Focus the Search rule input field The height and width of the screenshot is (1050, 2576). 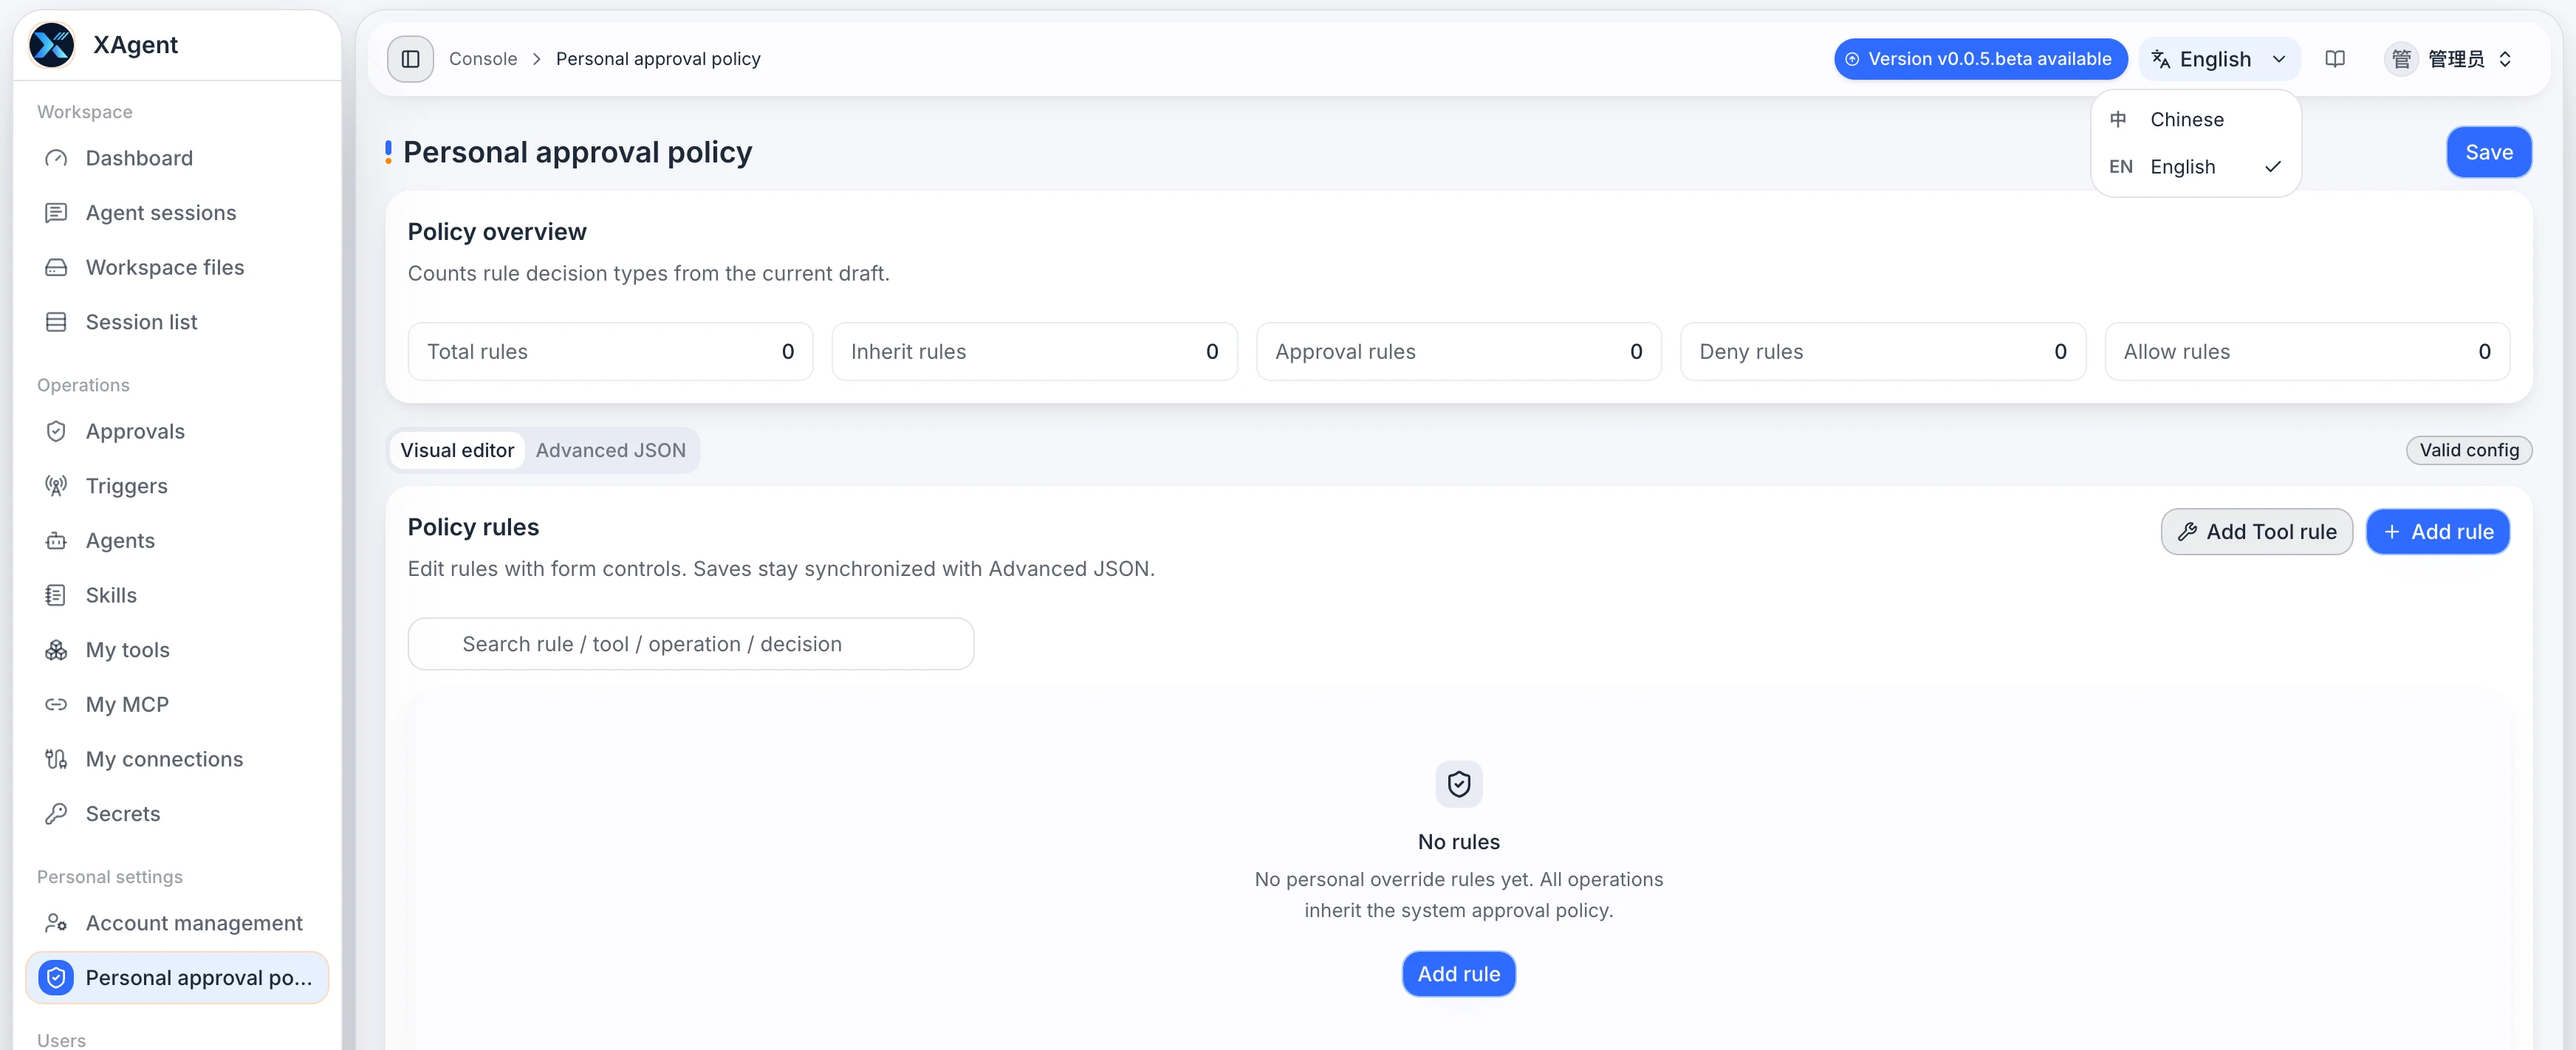click(x=691, y=644)
